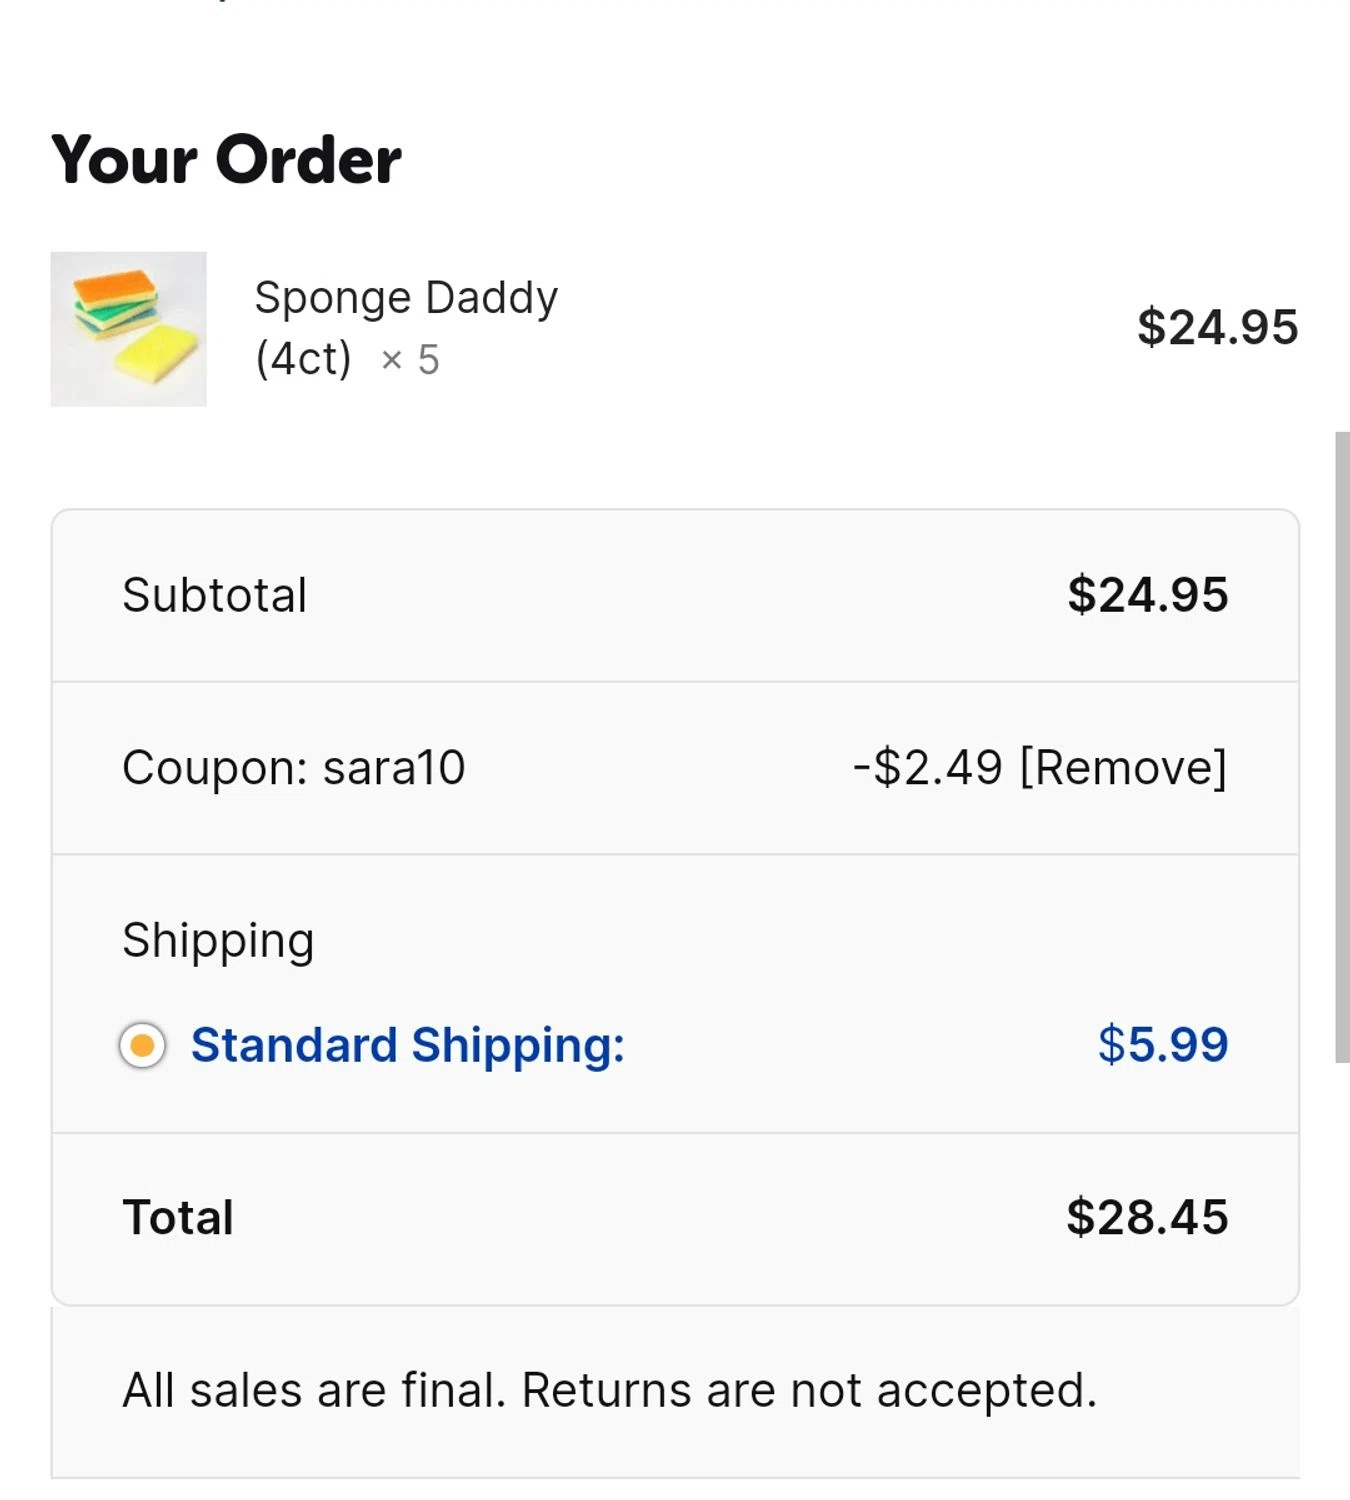
Task: Click the × 5 quantity indicator
Action: (410, 359)
